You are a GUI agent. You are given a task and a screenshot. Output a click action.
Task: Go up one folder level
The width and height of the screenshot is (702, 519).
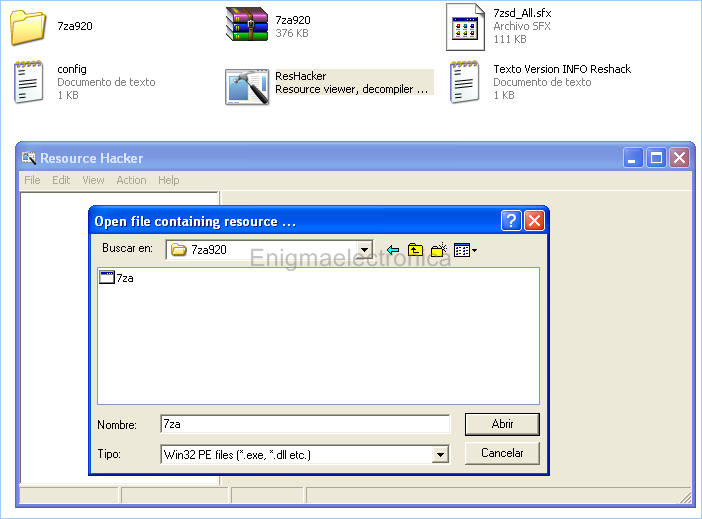point(415,250)
